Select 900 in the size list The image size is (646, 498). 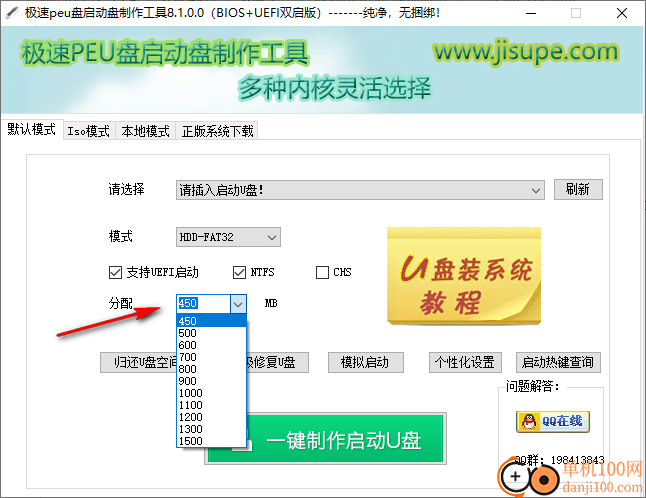(x=211, y=381)
